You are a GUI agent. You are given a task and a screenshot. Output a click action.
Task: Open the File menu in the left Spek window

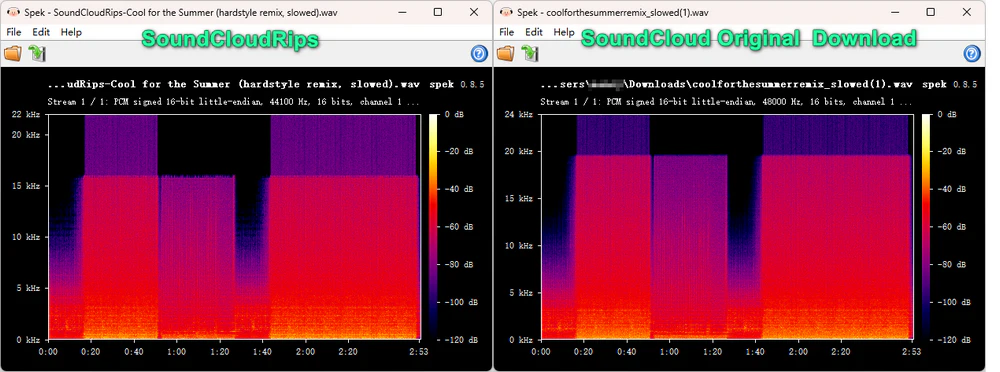click(14, 32)
